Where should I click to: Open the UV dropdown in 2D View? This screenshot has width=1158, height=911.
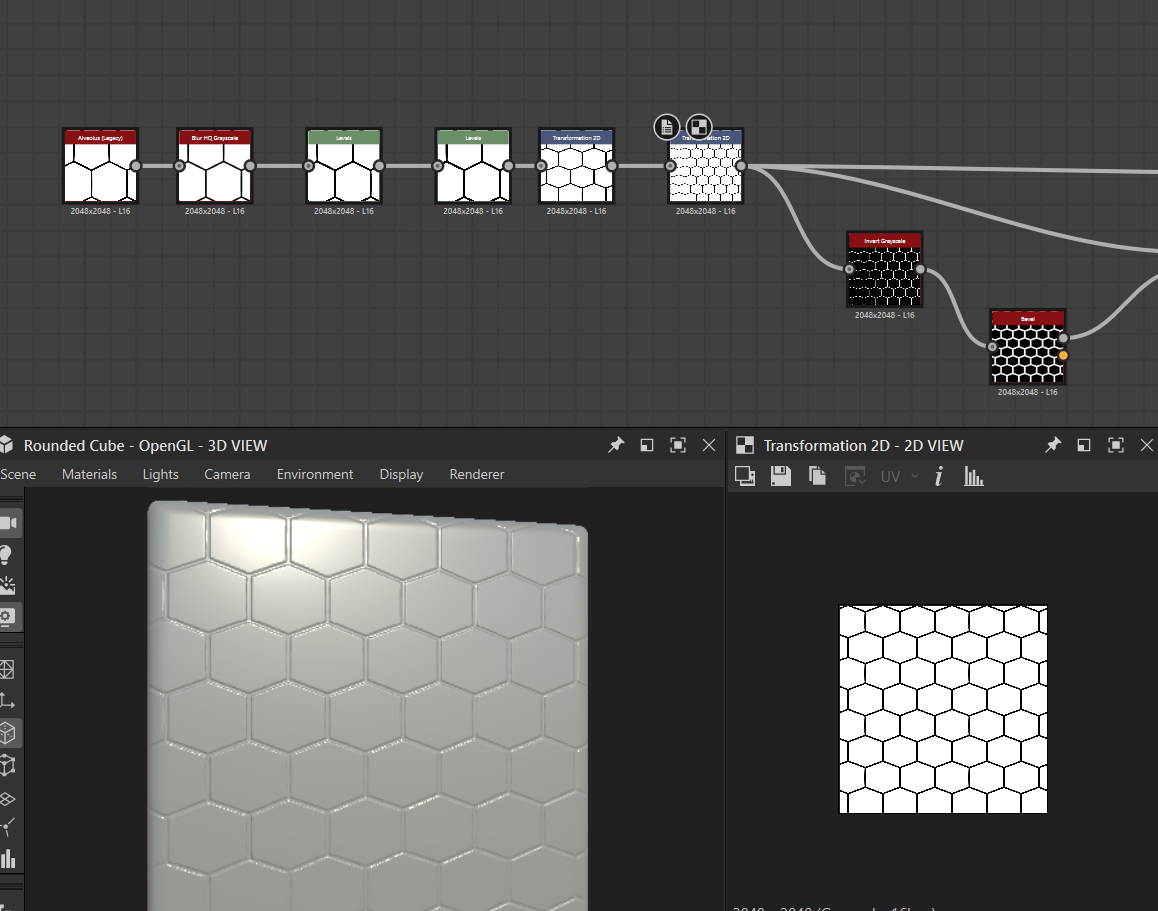[x=899, y=477]
